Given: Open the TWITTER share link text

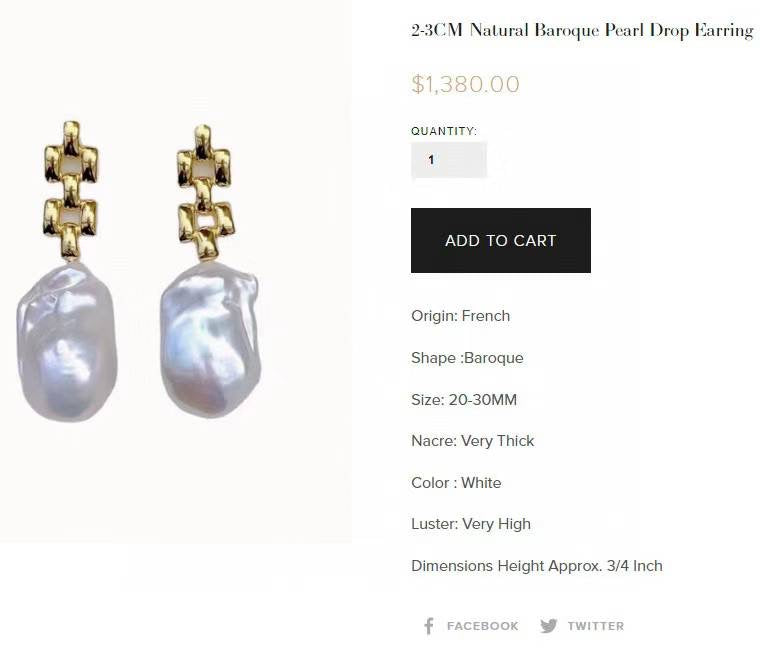Looking at the screenshot, I should tap(595, 626).
